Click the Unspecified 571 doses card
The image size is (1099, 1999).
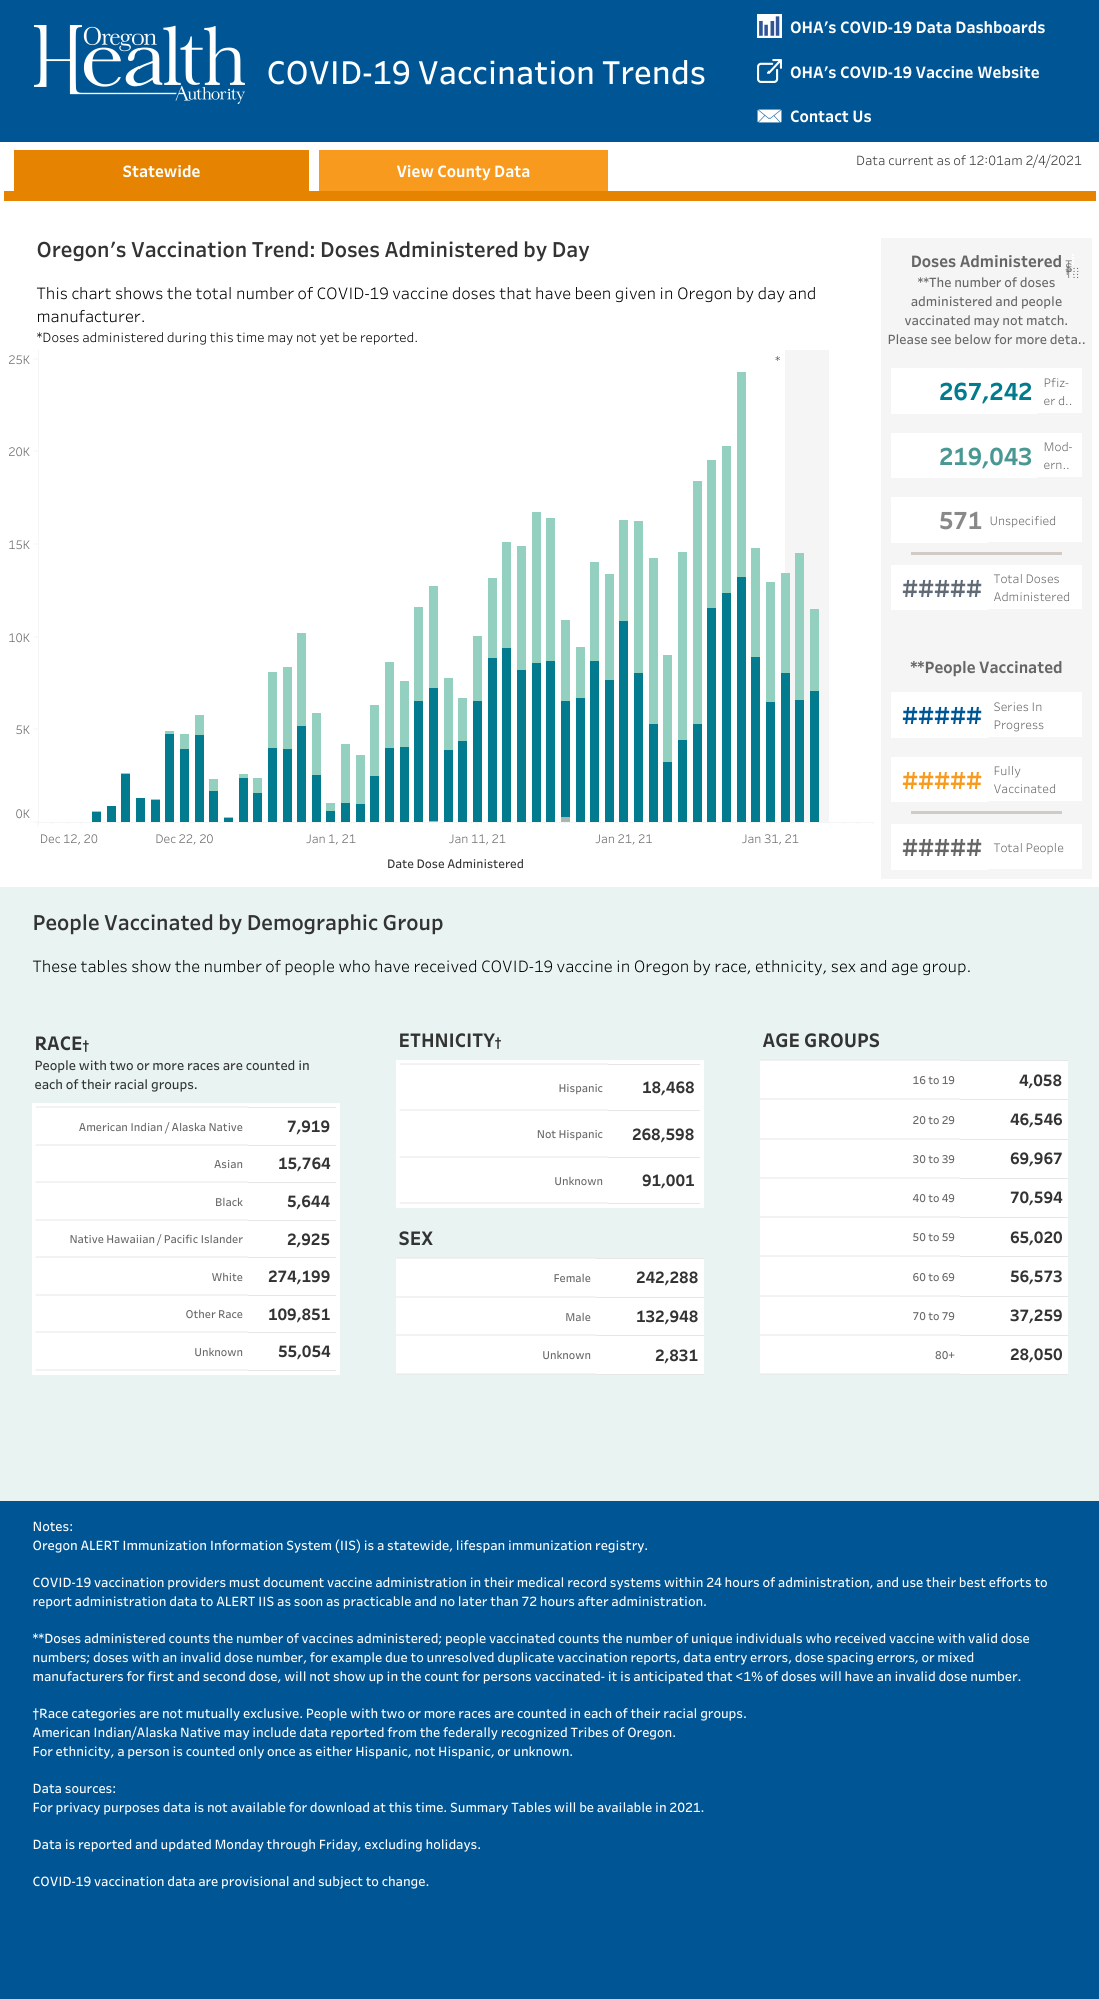point(985,520)
